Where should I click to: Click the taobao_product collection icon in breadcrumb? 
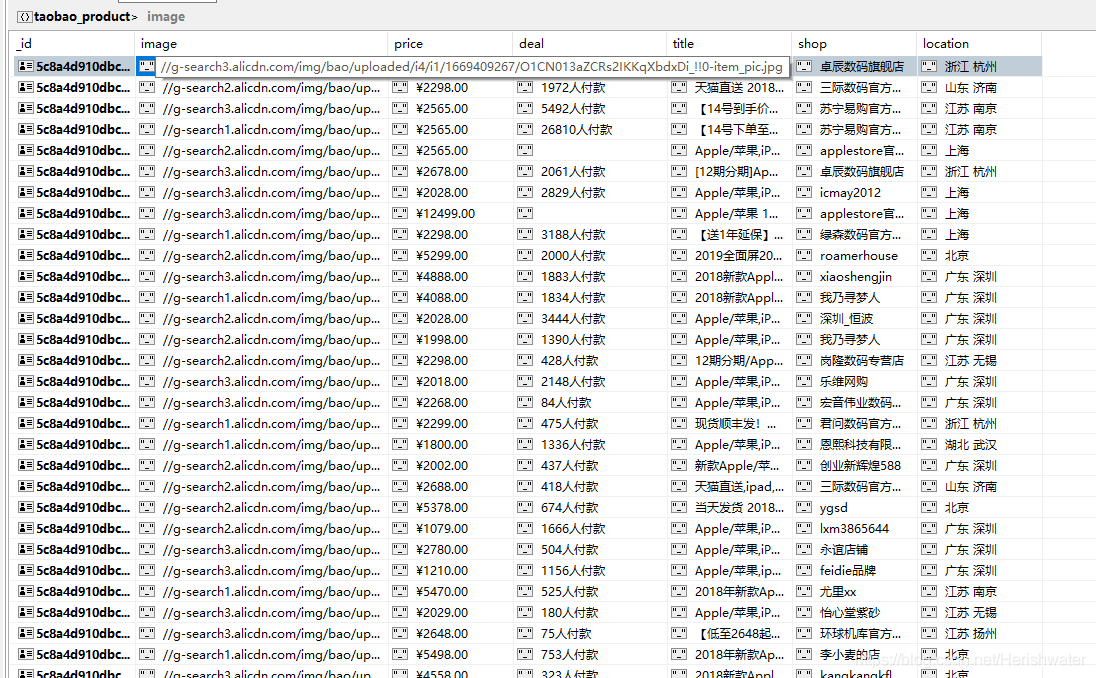tap(24, 17)
